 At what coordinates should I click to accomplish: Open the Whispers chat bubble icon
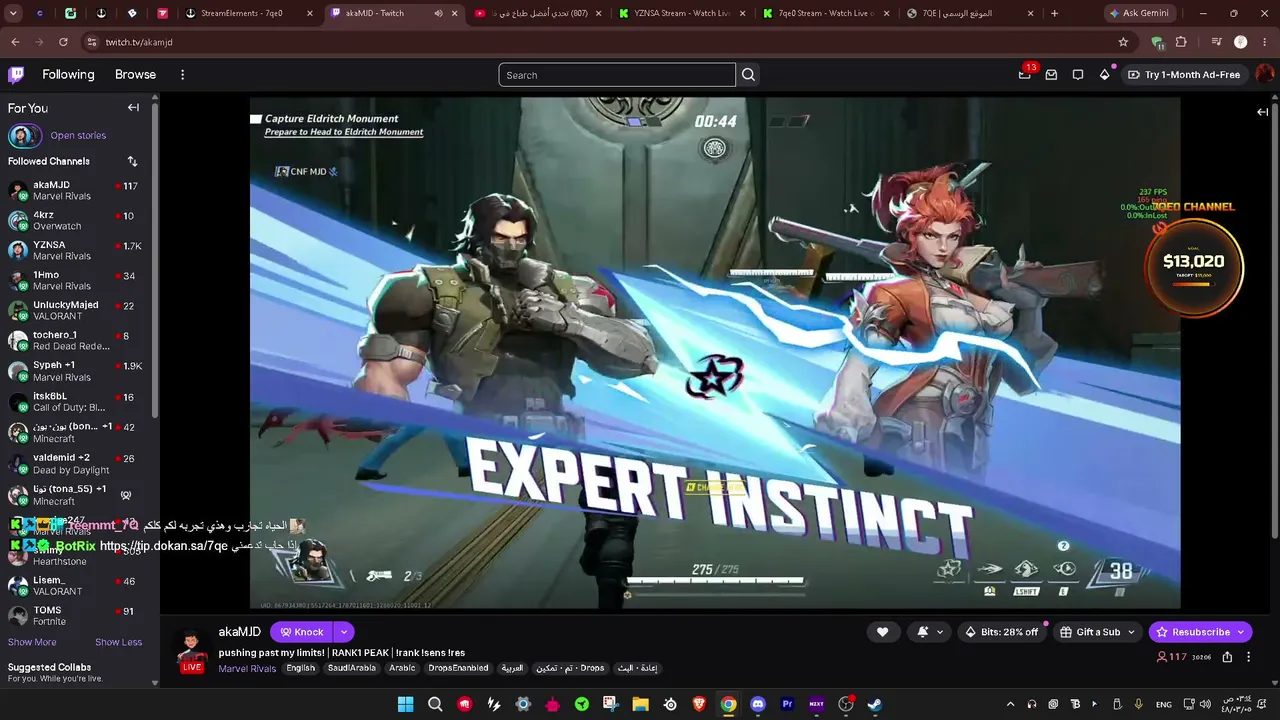pyautogui.click(x=1078, y=75)
